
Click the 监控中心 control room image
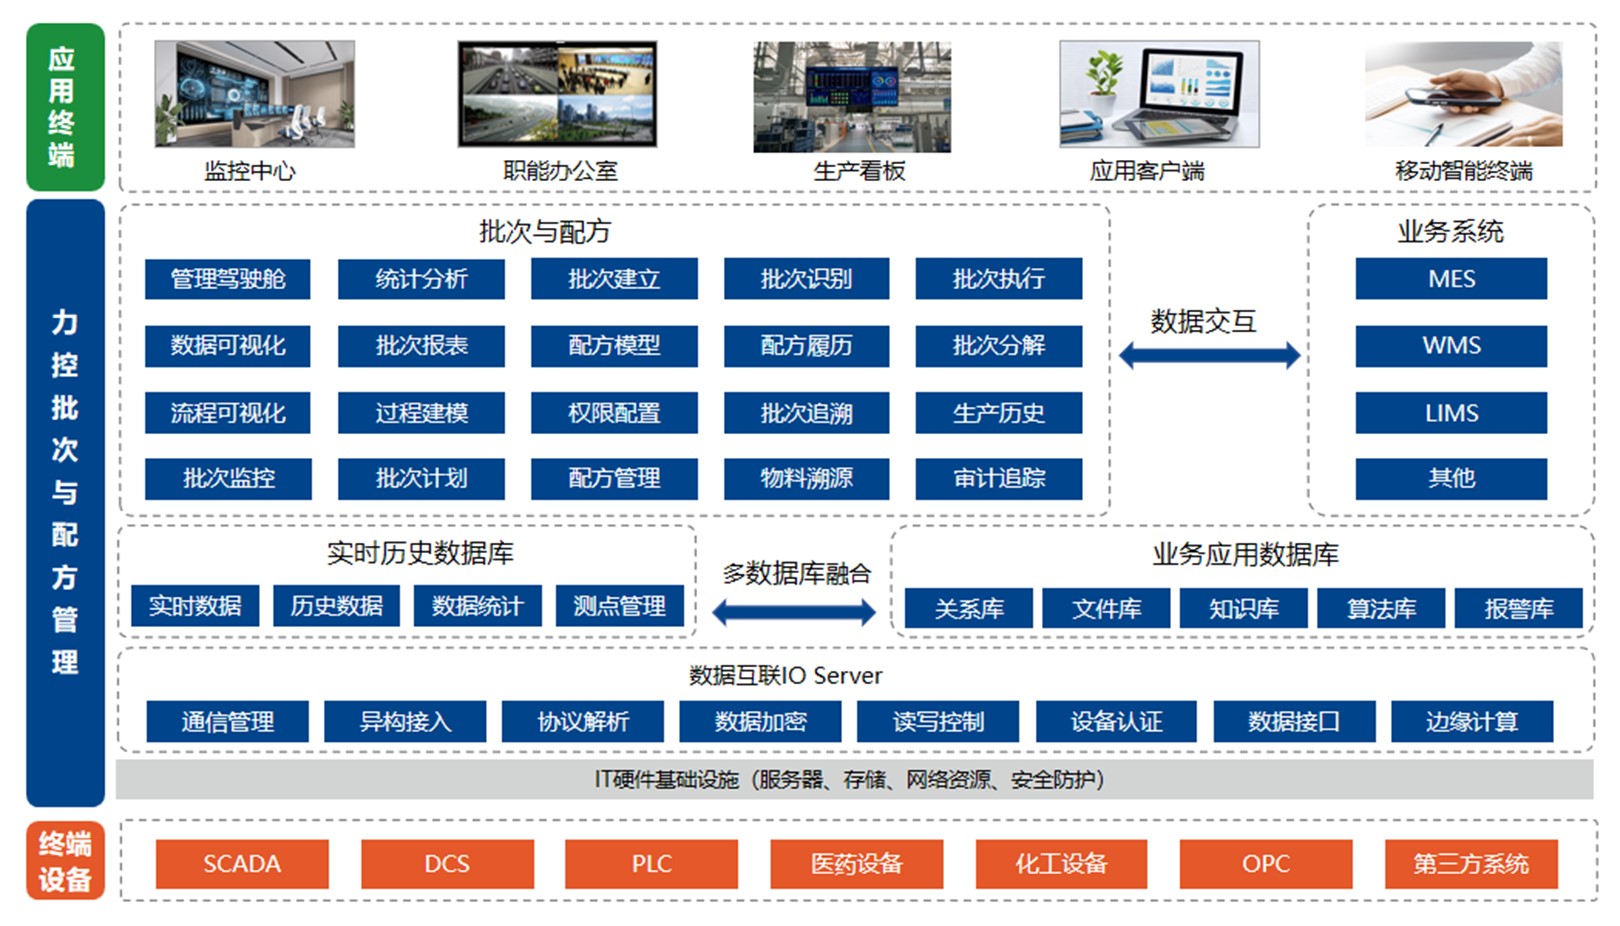[254, 94]
